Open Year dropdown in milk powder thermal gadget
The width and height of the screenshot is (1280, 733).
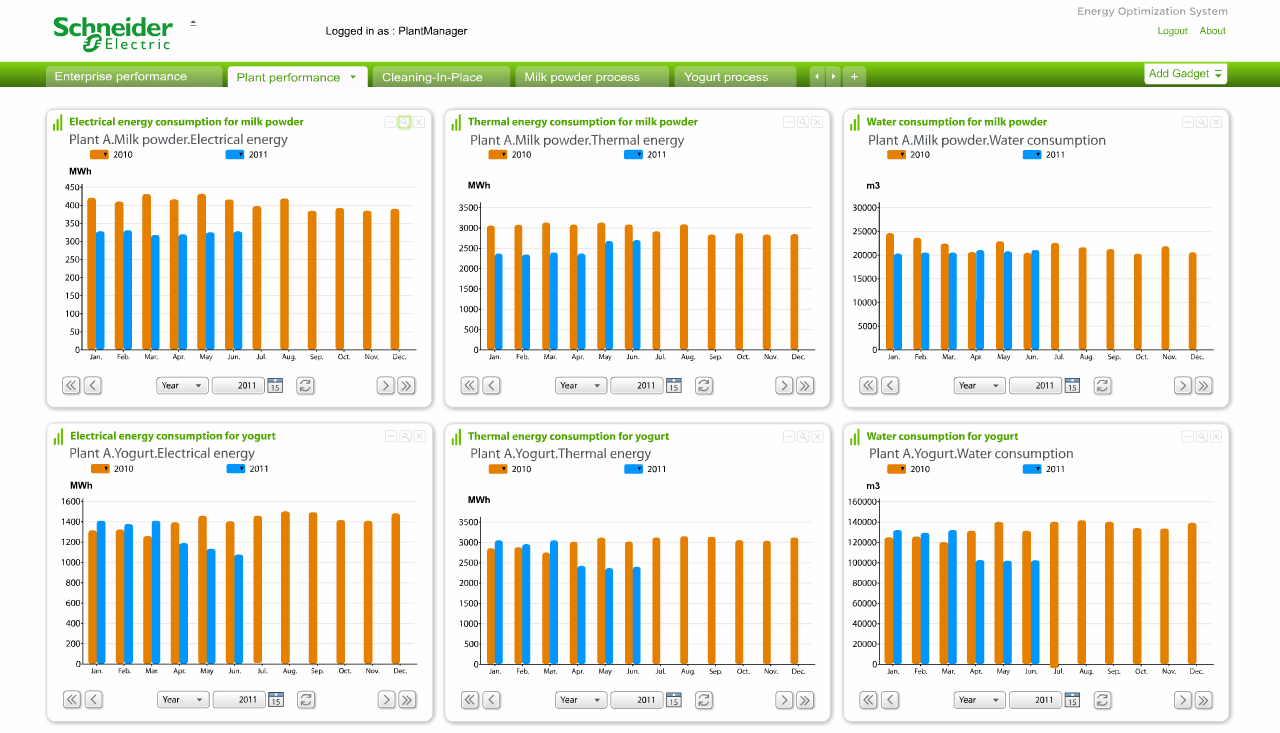click(x=581, y=385)
